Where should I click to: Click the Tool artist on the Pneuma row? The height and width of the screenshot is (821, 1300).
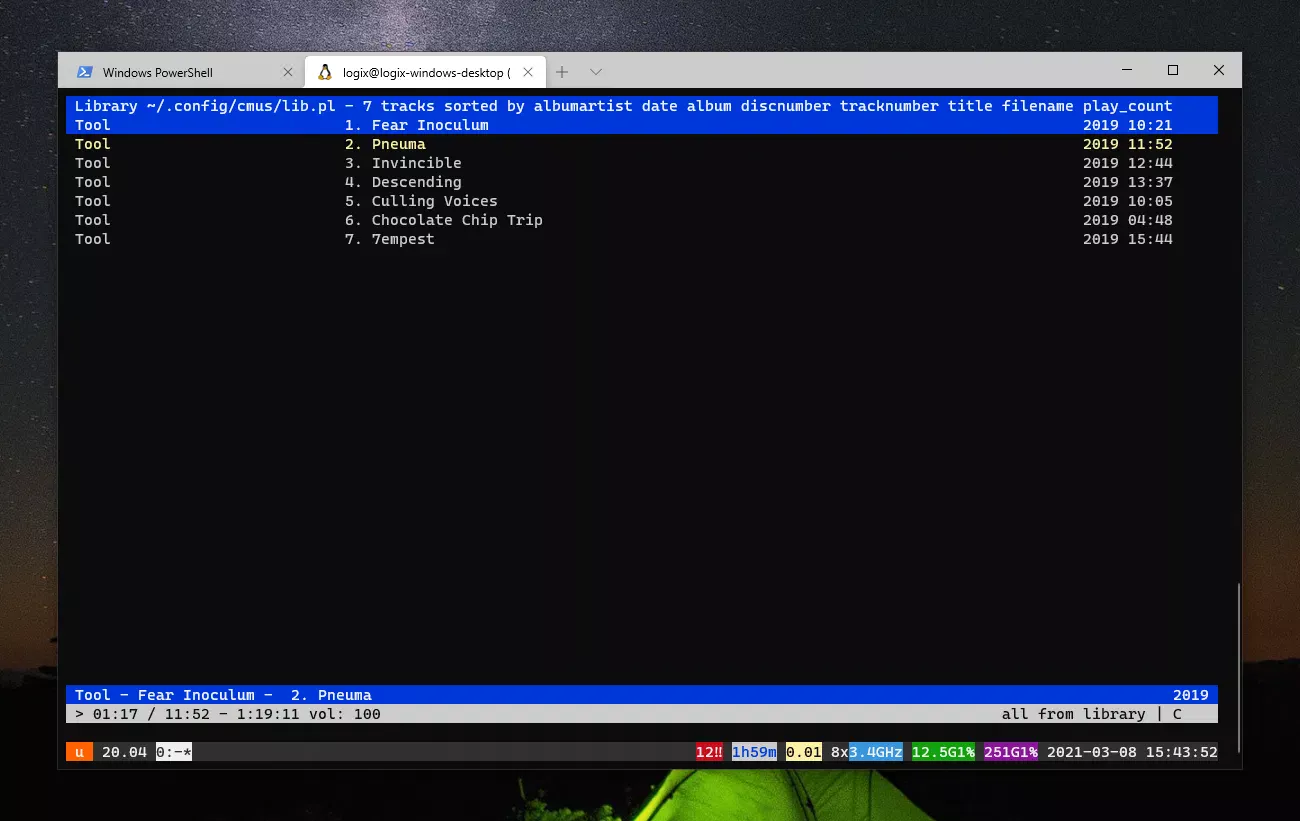(93, 144)
